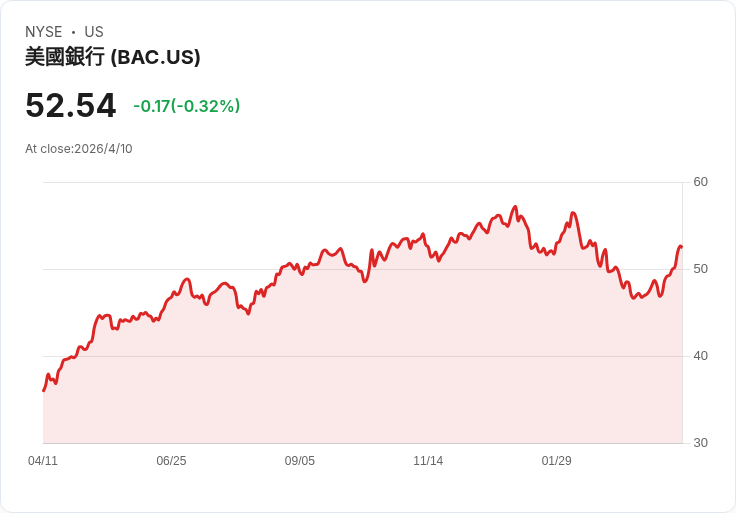The height and width of the screenshot is (513, 736).
Task: Select the US market label
Action: 94,32
